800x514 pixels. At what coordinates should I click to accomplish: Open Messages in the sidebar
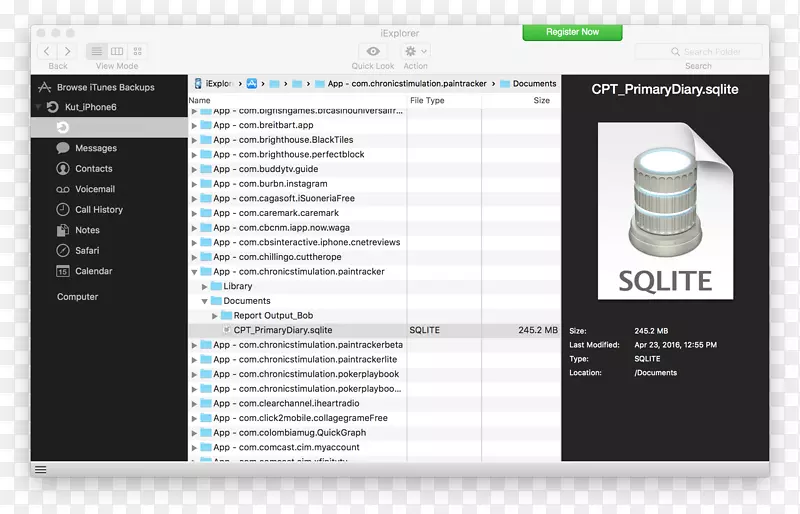95,148
